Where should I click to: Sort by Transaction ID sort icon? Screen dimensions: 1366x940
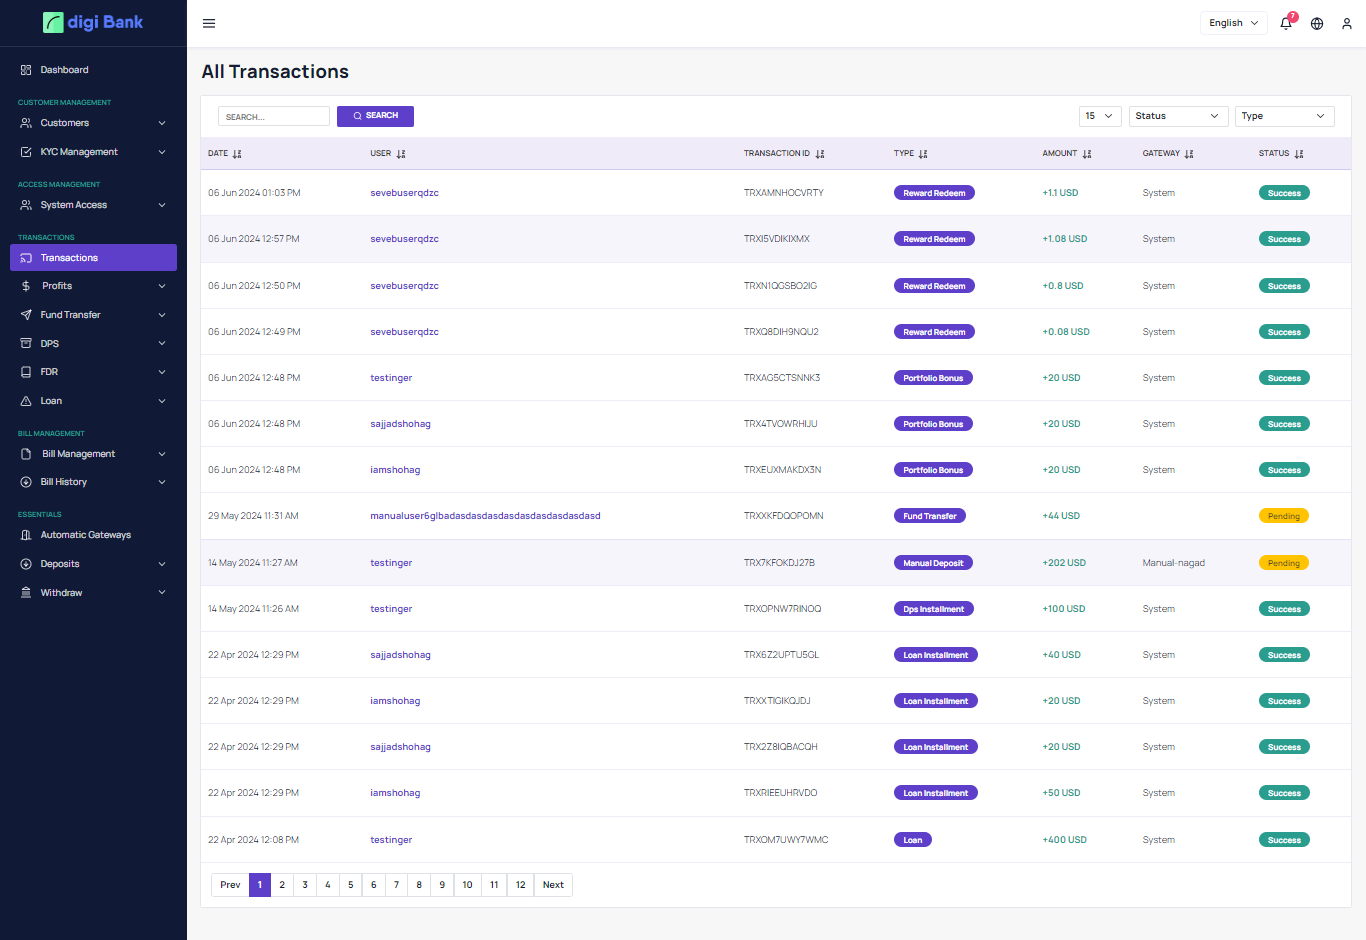pyautogui.click(x=820, y=154)
